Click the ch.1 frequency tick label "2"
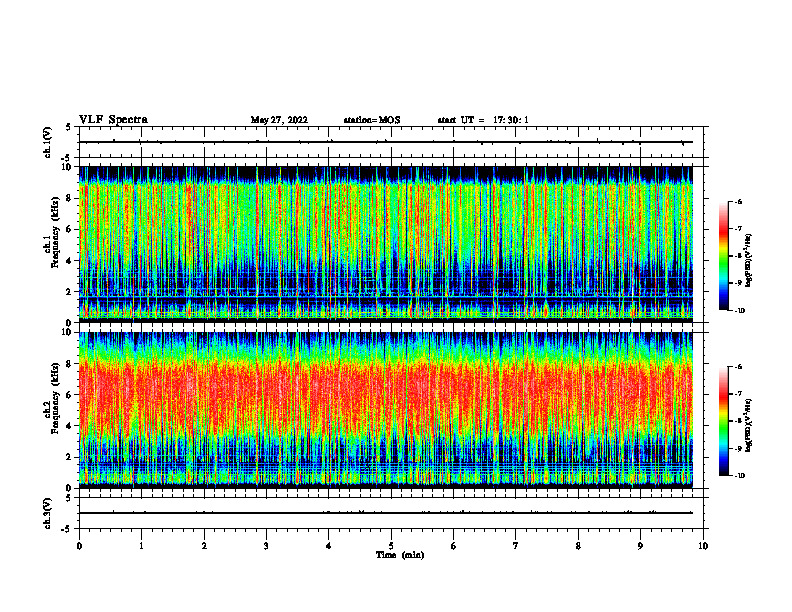 click(70, 292)
